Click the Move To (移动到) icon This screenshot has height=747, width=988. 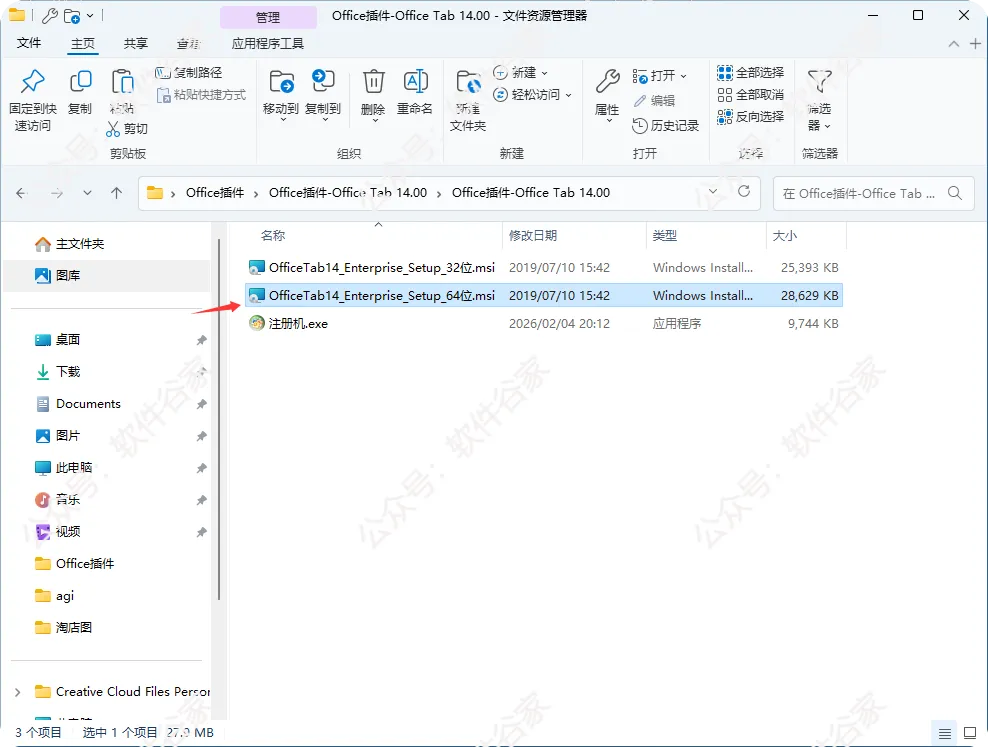[x=281, y=82]
